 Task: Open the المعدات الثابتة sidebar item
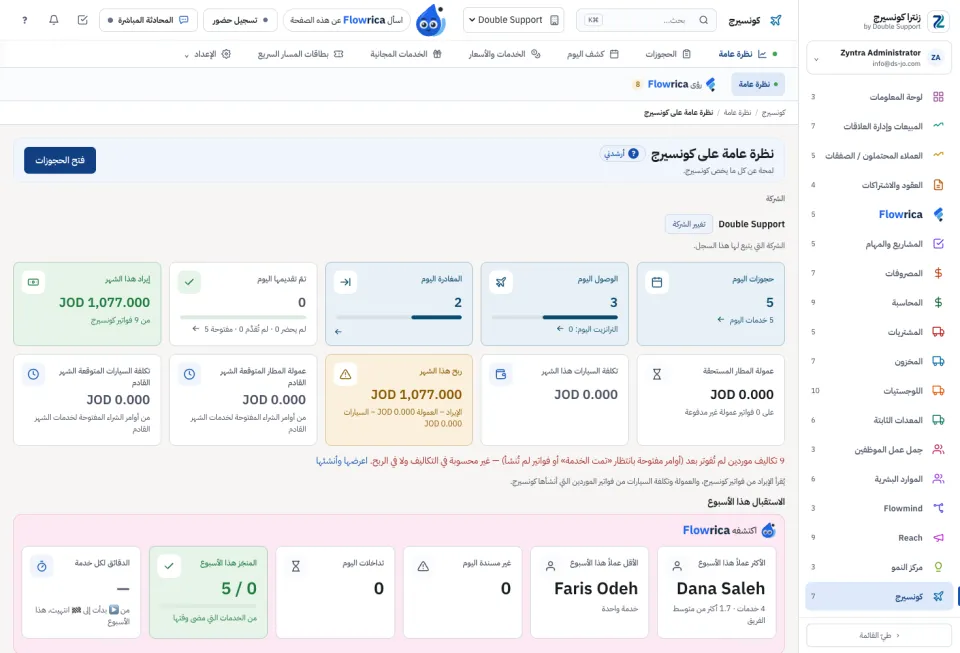(x=879, y=420)
